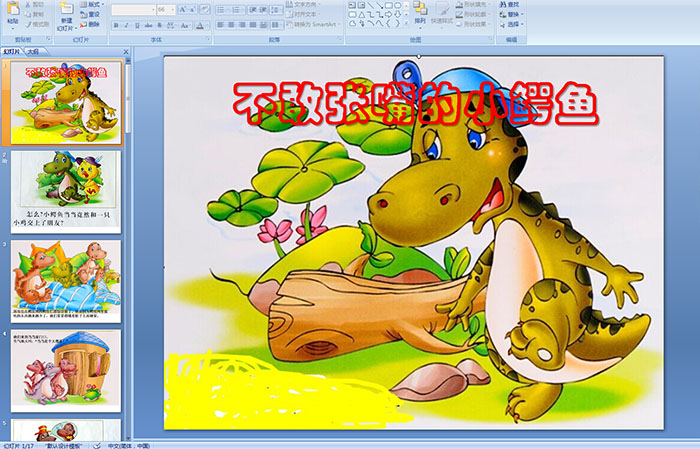Screen dimensions: 700x449
Task: Delete the slide with the 删除 button
Action: click(x=90, y=24)
